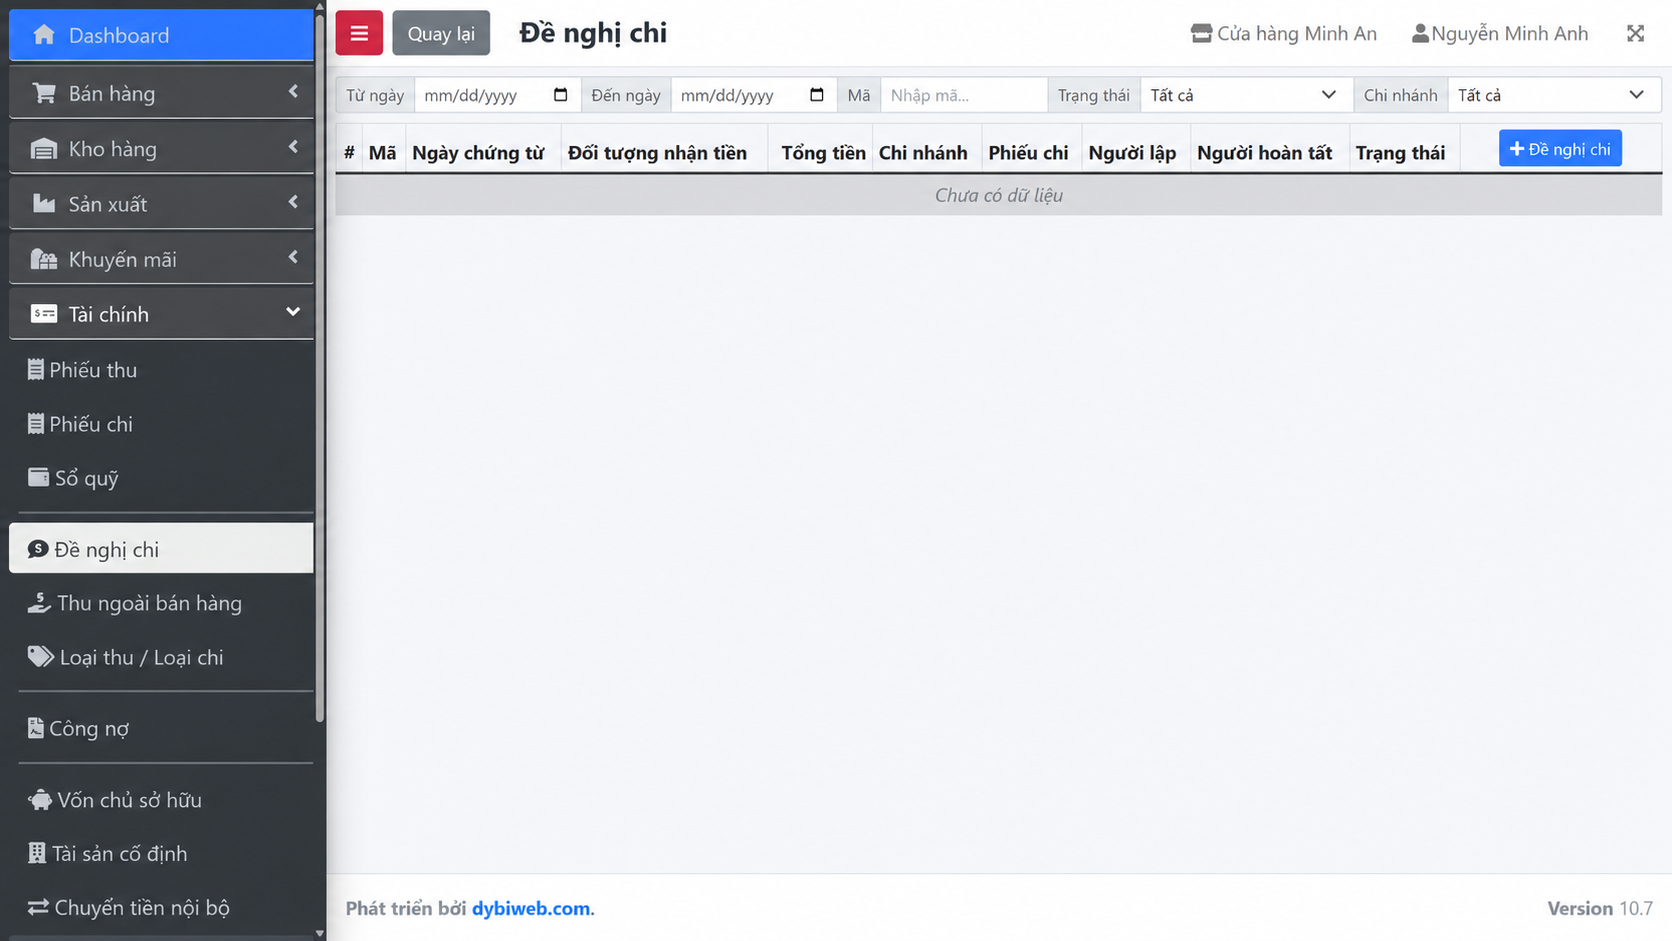The height and width of the screenshot is (941, 1672).
Task: Click the red hamburger menu icon
Action: (359, 33)
